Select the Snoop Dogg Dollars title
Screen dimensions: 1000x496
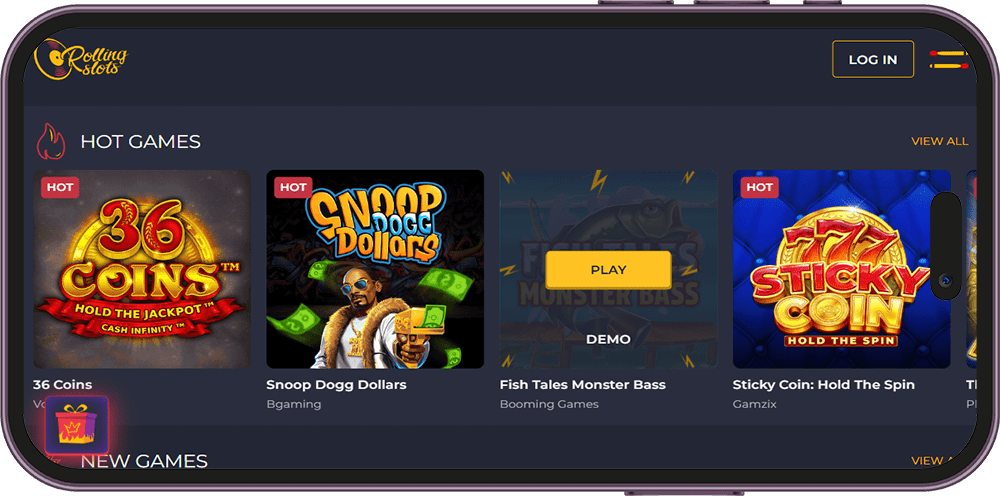coord(336,384)
